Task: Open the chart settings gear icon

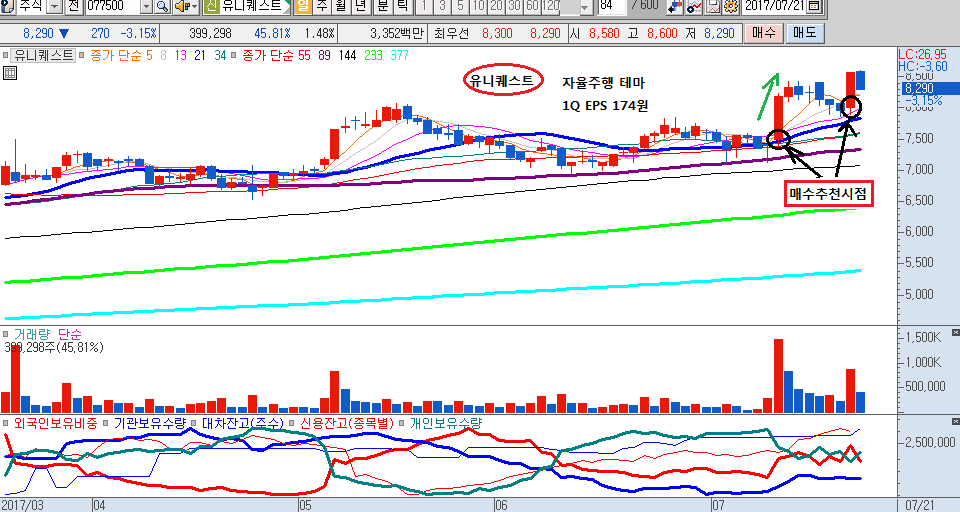Action: click(x=730, y=7)
